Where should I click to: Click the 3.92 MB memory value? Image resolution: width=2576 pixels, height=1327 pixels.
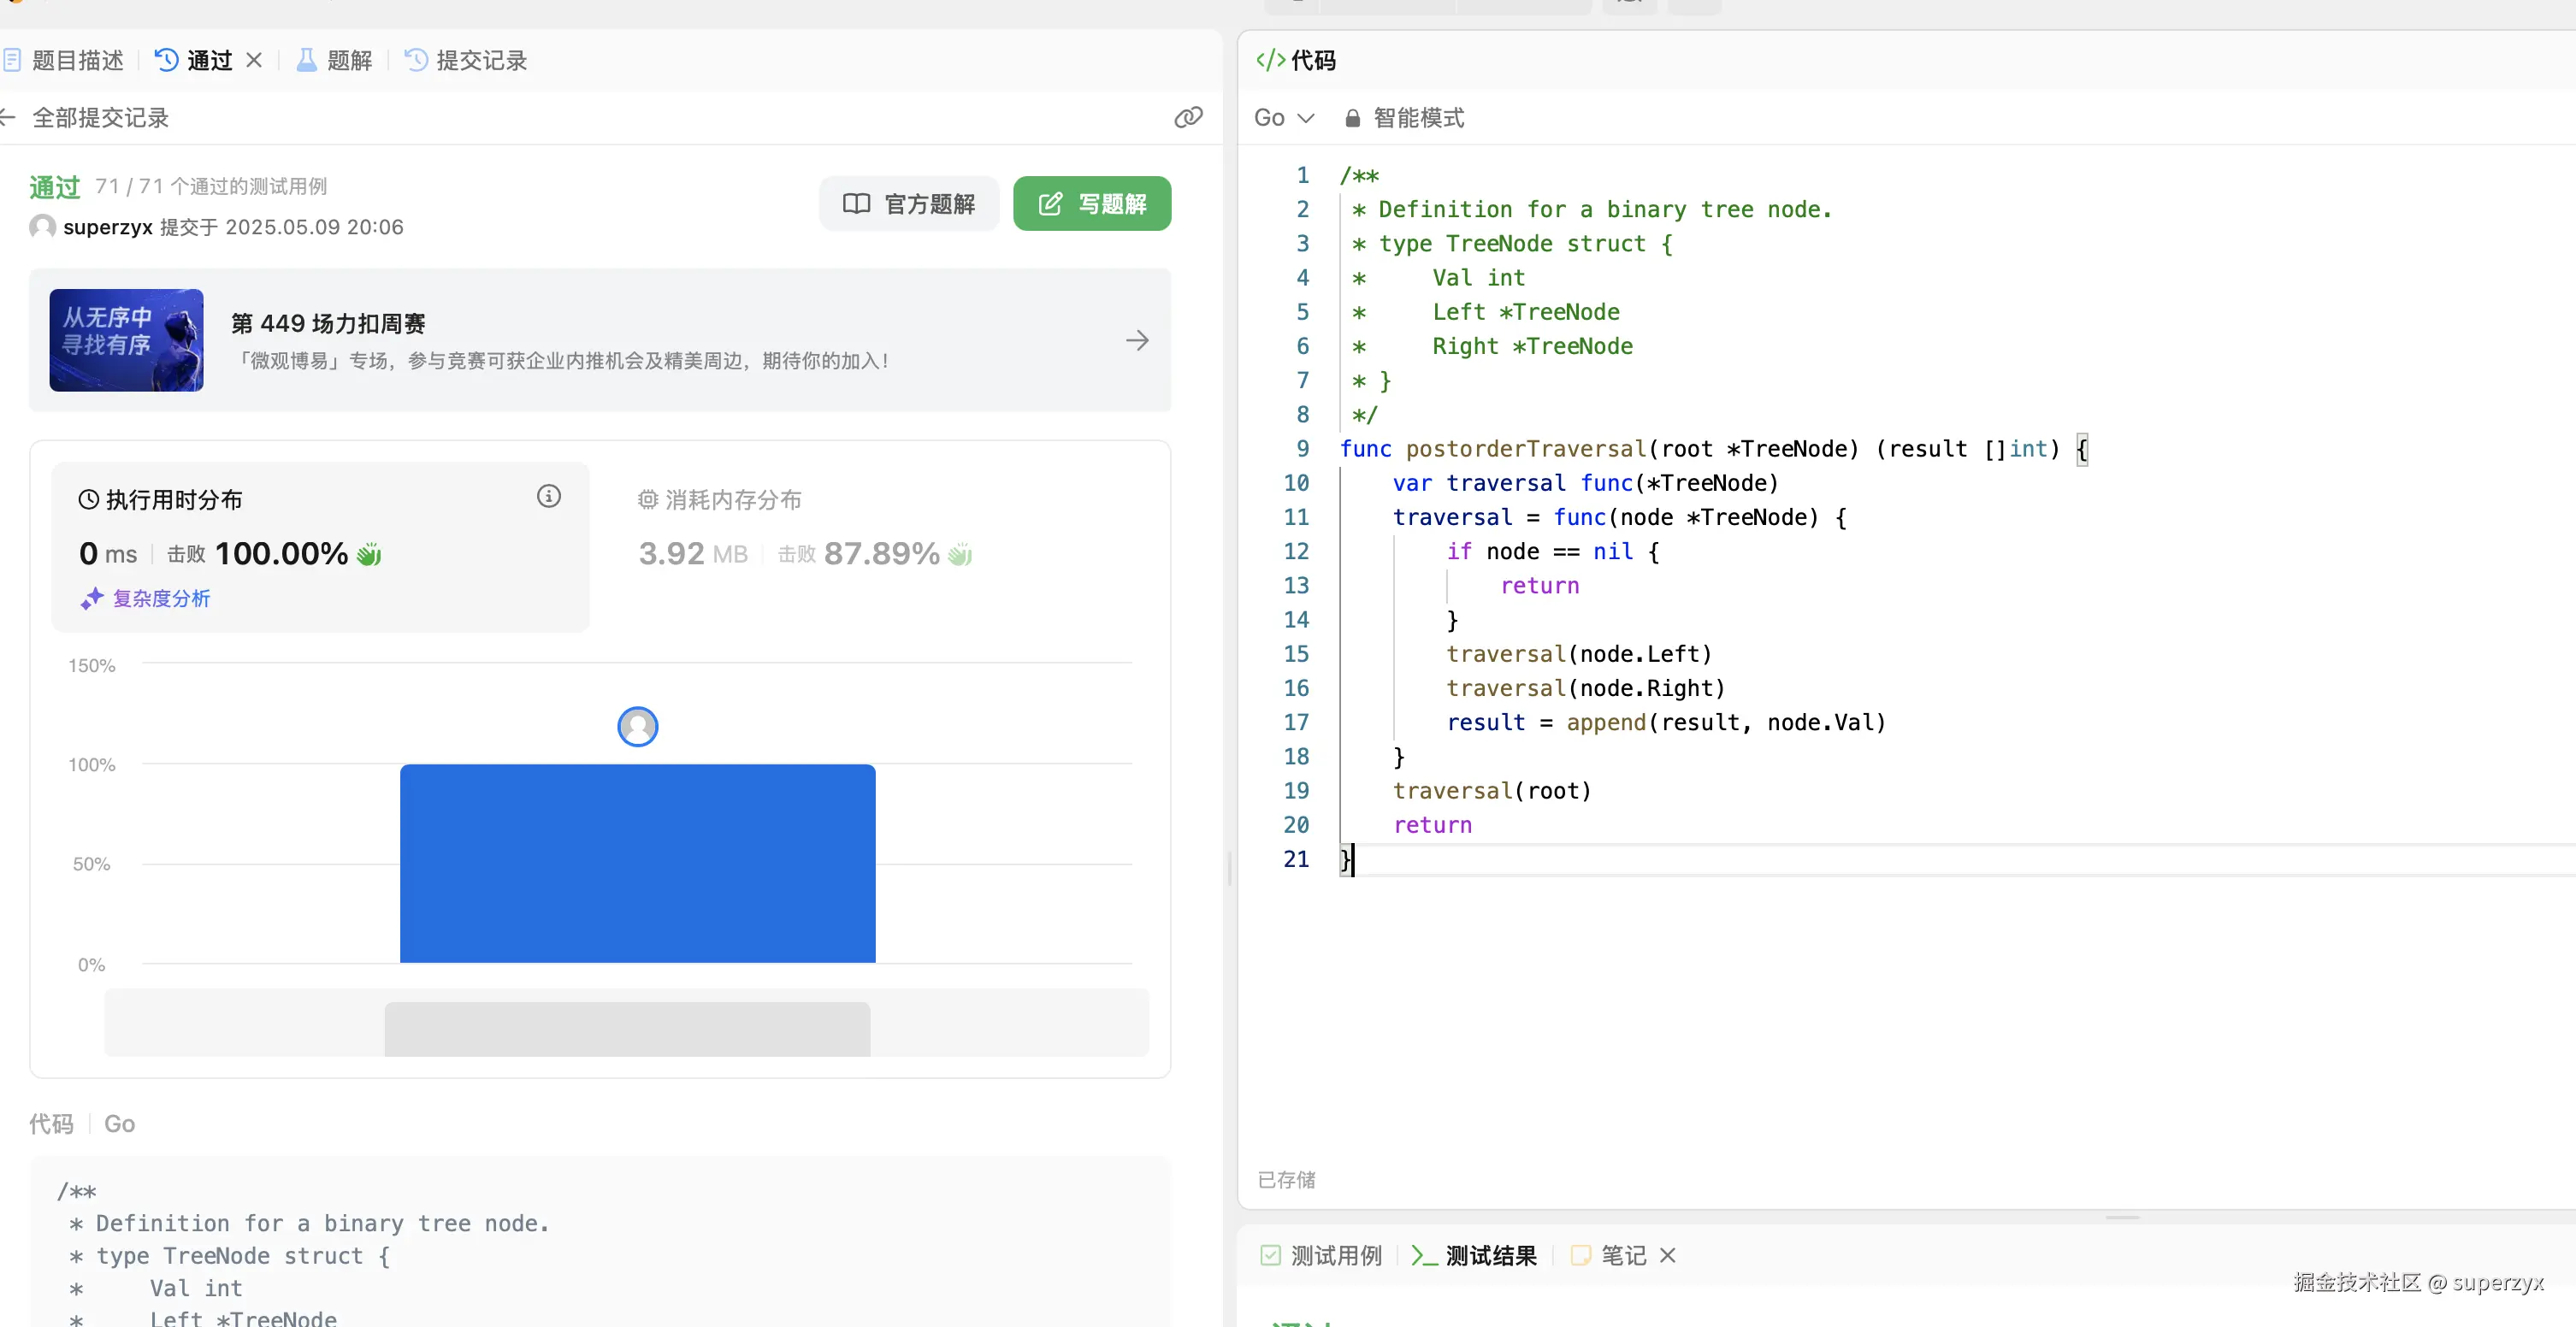[x=693, y=553]
